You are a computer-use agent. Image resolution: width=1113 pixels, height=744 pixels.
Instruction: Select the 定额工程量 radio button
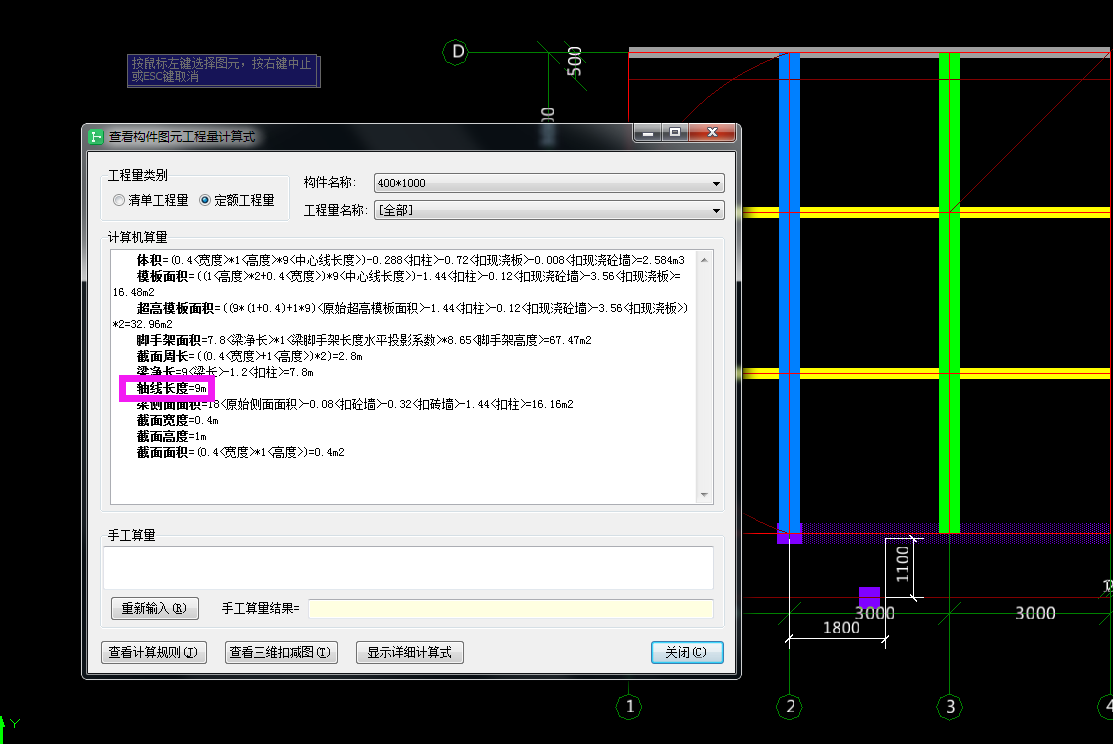coord(236,200)
